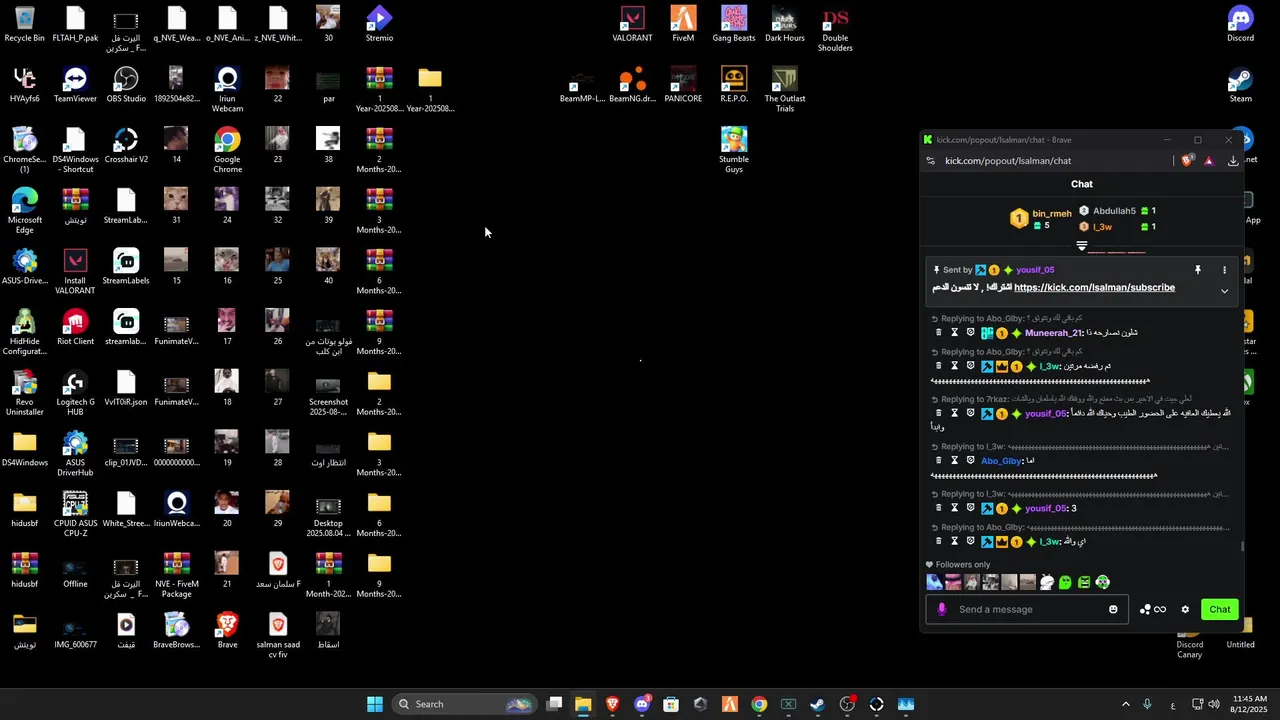Viewport: 1280px width, 720px height.
Task: Click the ban shield on Muneerah_21's message
Action: pyautogui.click(x=970, y=333)
